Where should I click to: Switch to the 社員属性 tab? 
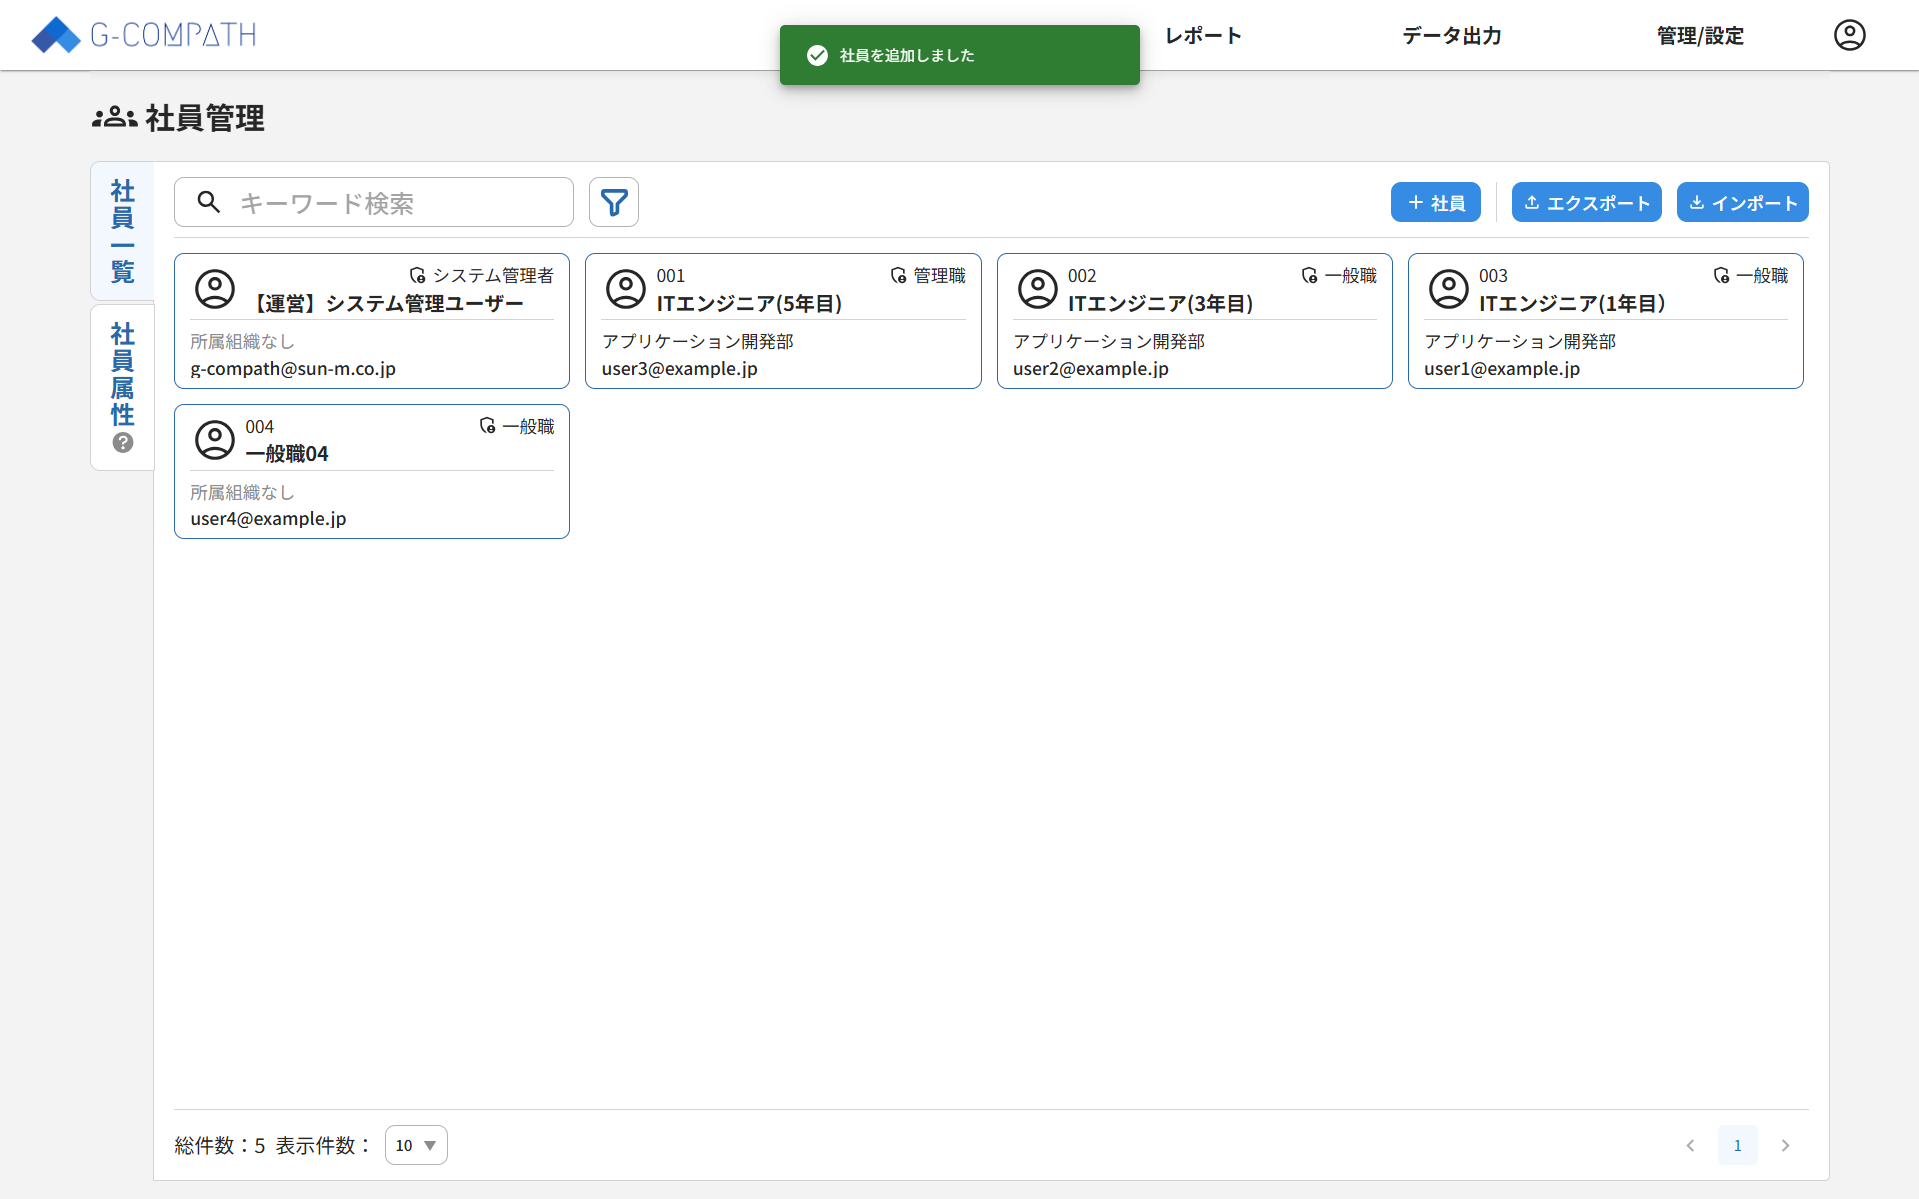pos(122,375)
